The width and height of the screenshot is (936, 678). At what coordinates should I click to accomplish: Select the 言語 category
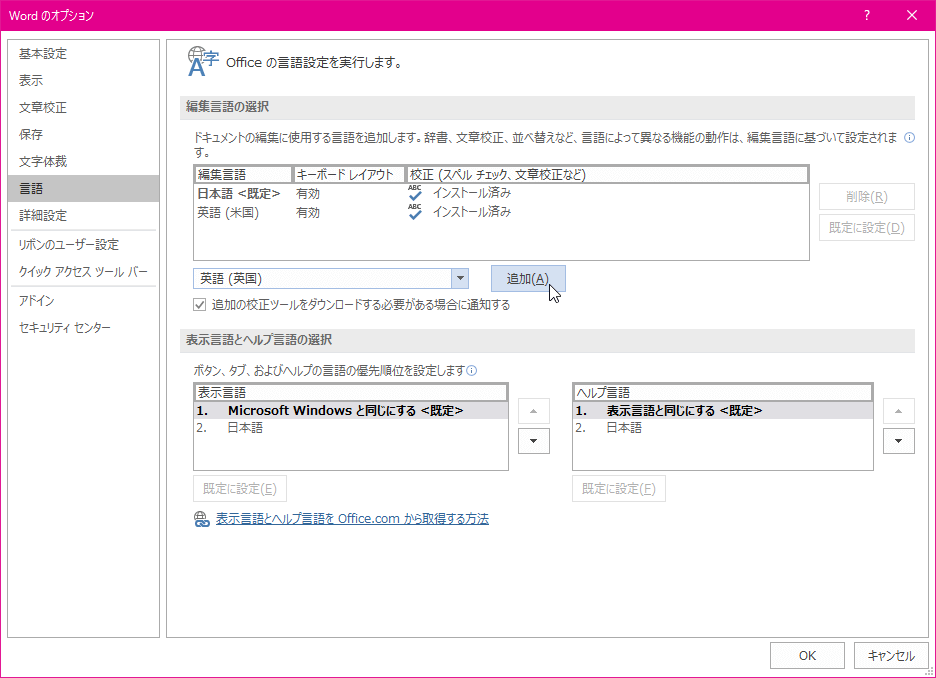84,189
